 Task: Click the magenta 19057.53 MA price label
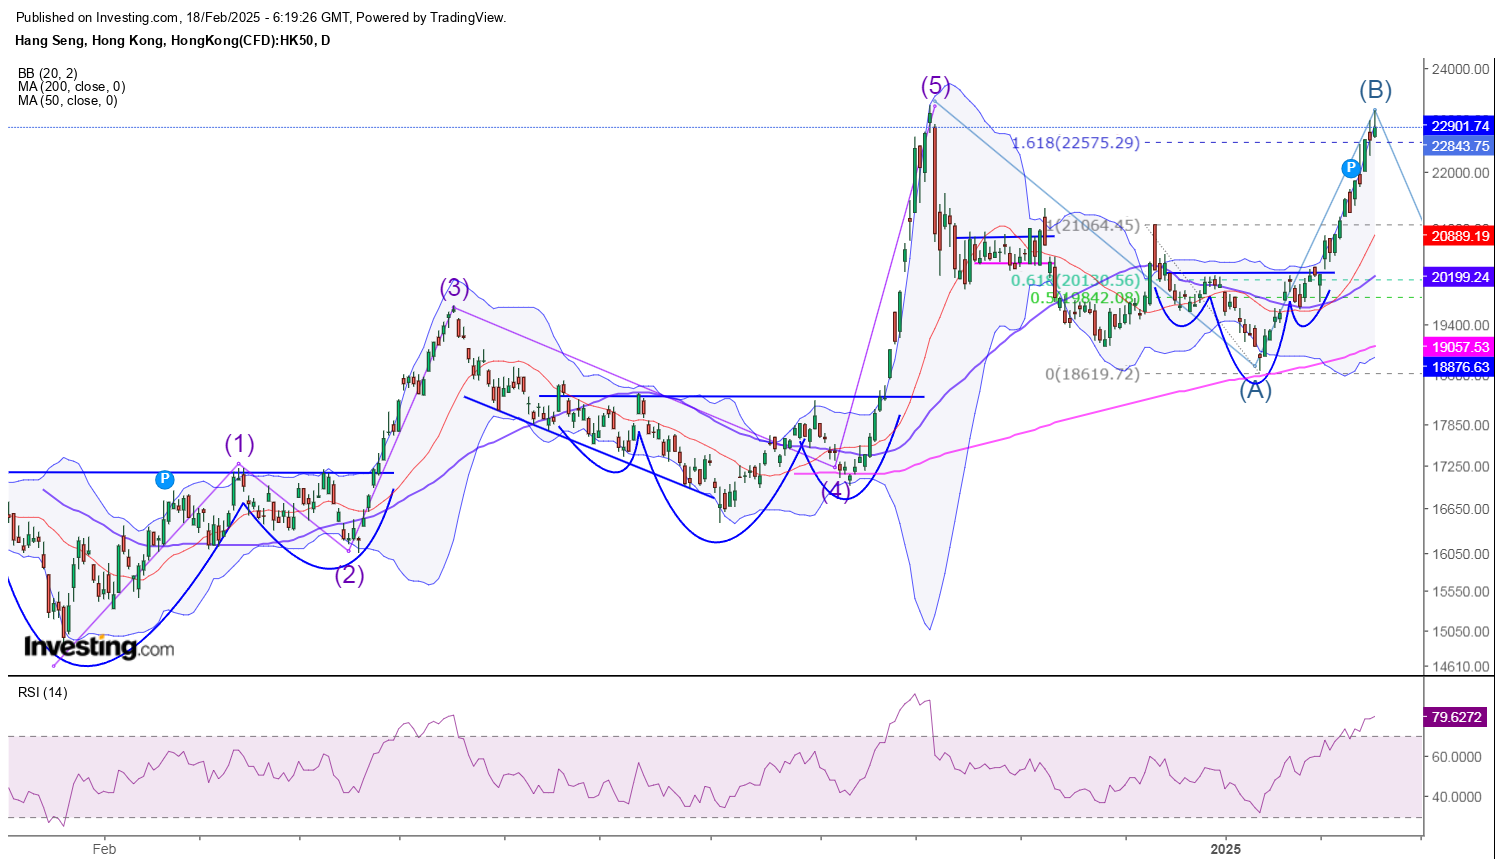tap(1460, 347)
